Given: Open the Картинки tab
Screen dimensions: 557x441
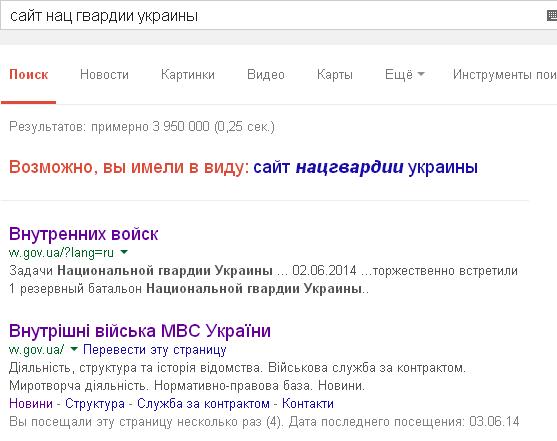Looking at the screenshot, I should pos(188,75).
